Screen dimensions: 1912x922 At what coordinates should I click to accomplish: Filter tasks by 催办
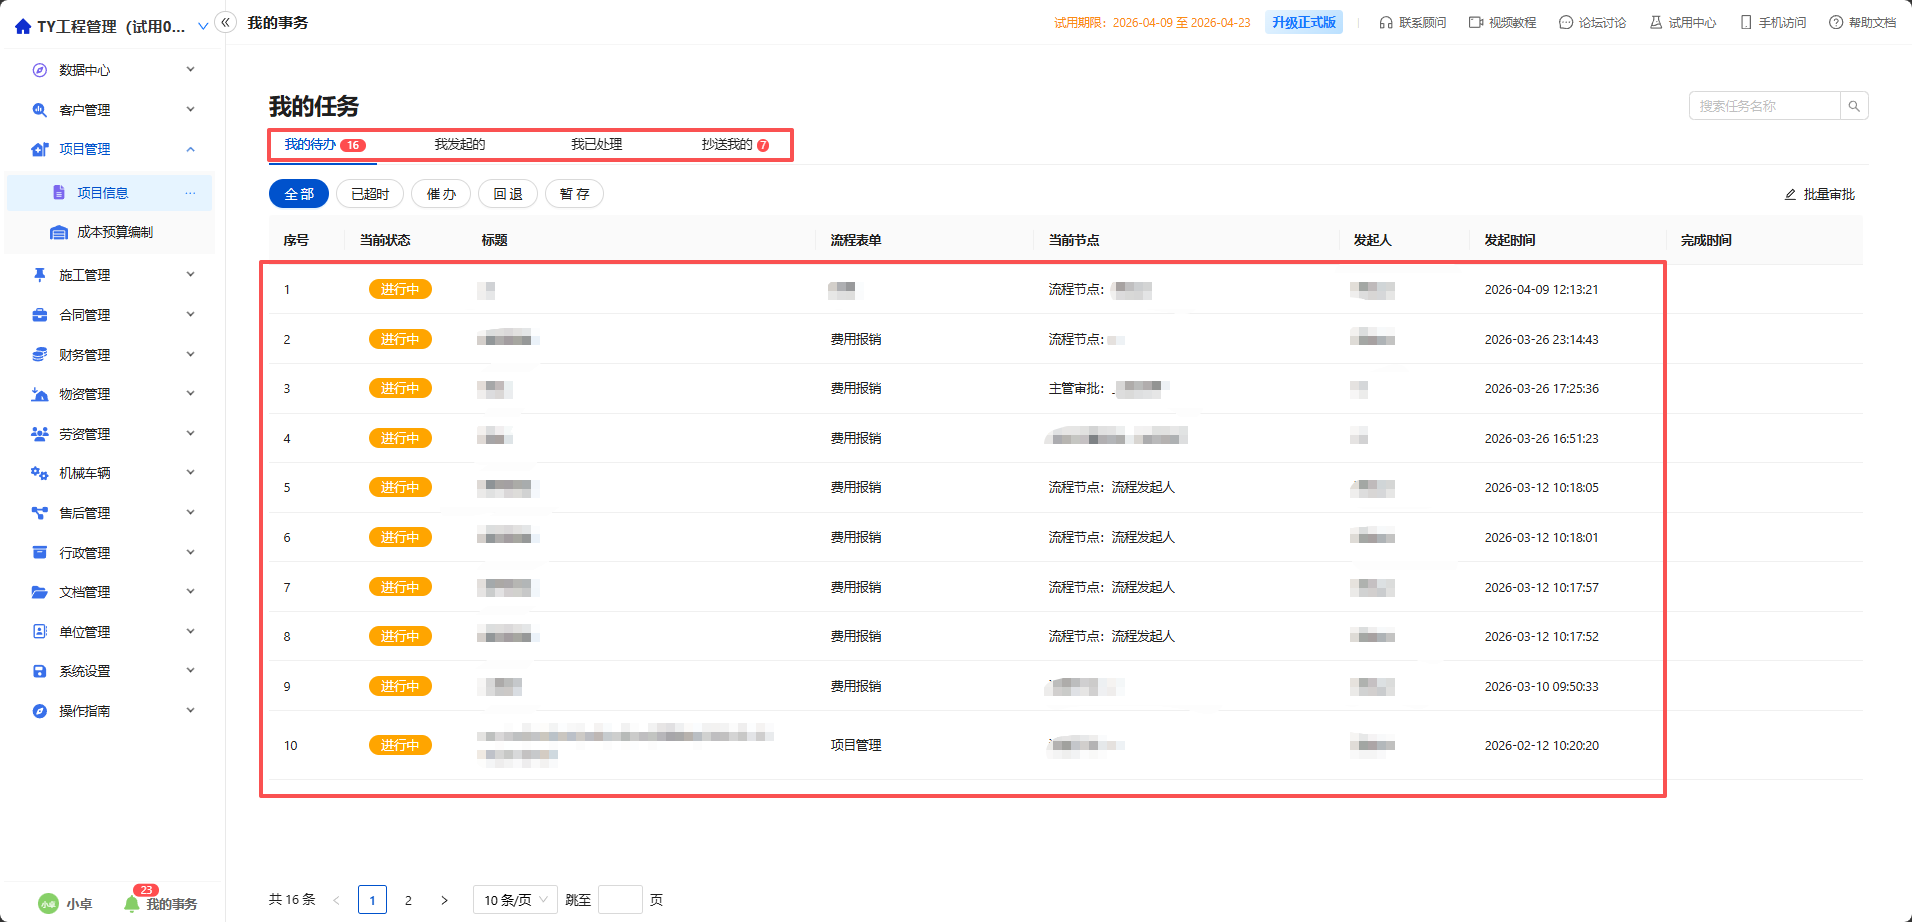[441, 194]
